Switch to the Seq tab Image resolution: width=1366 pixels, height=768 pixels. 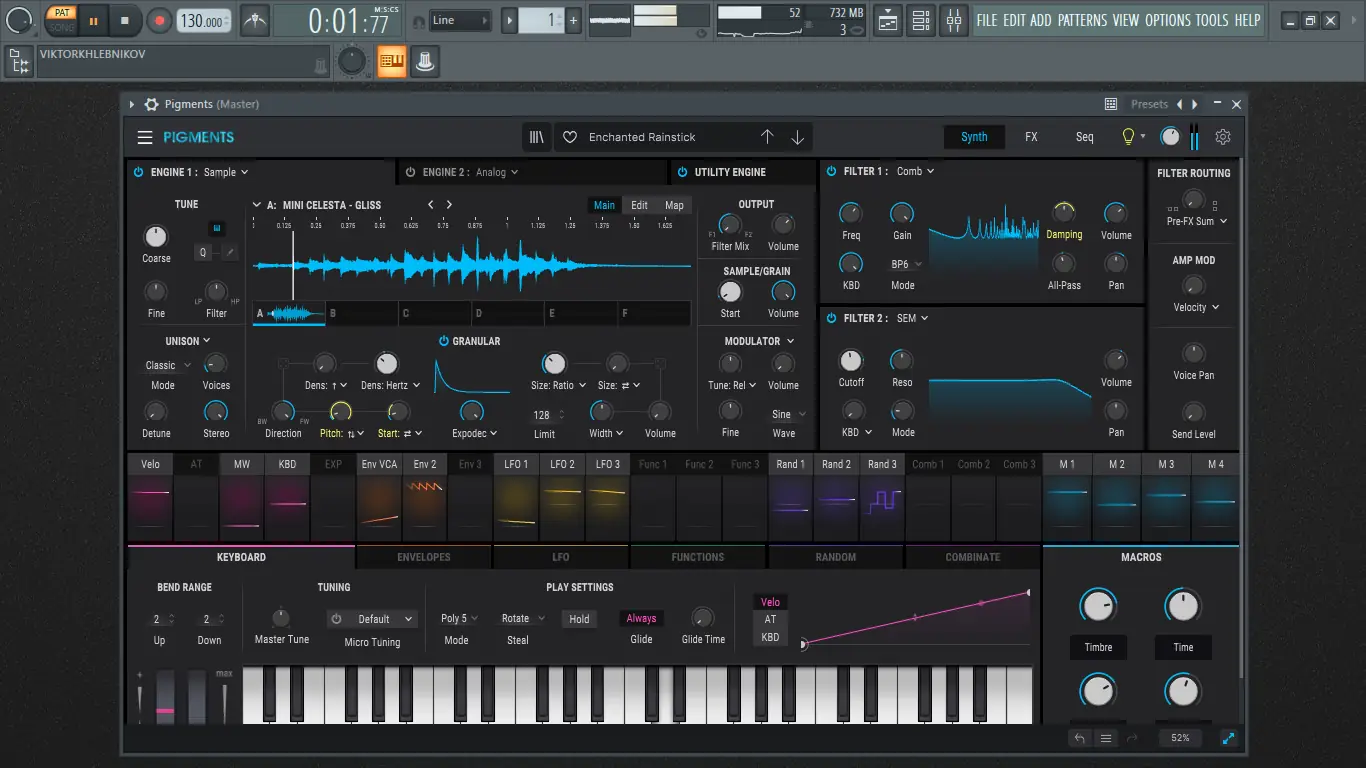(1084, 137)
